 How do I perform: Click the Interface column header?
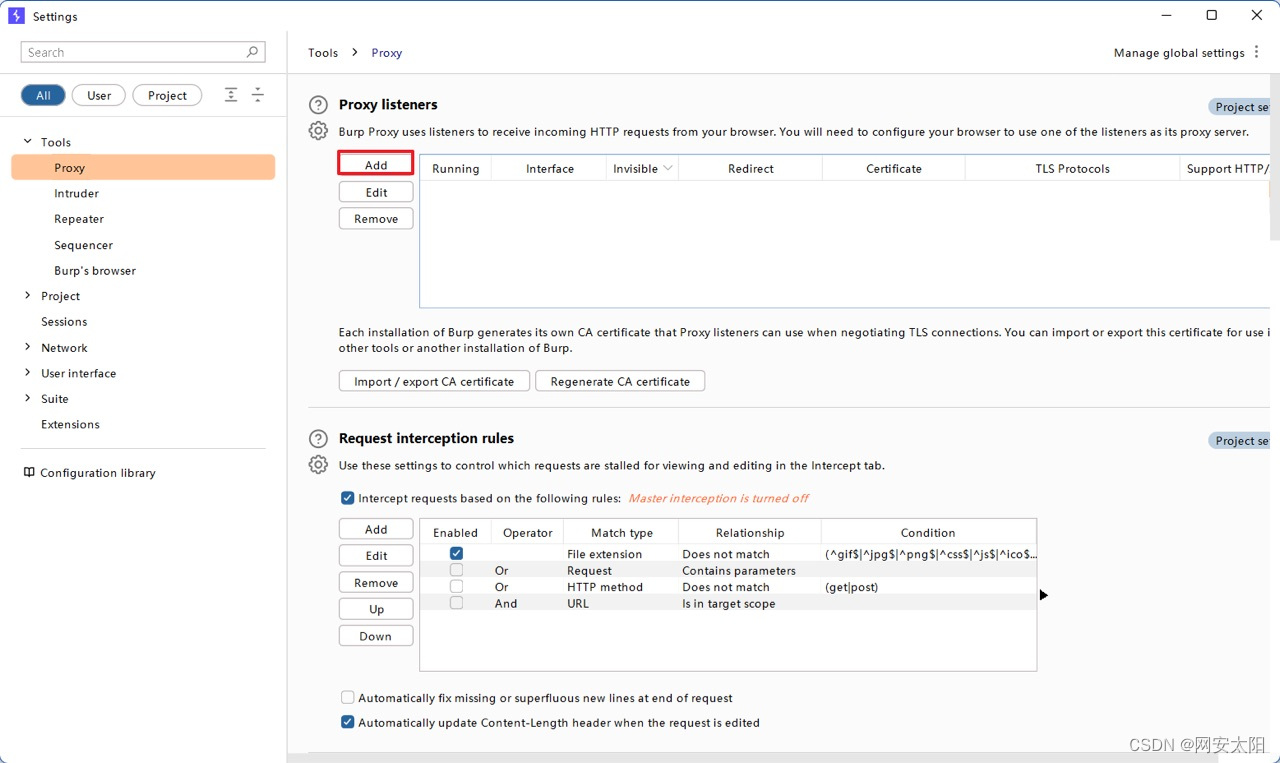click(x=550, y=168)
